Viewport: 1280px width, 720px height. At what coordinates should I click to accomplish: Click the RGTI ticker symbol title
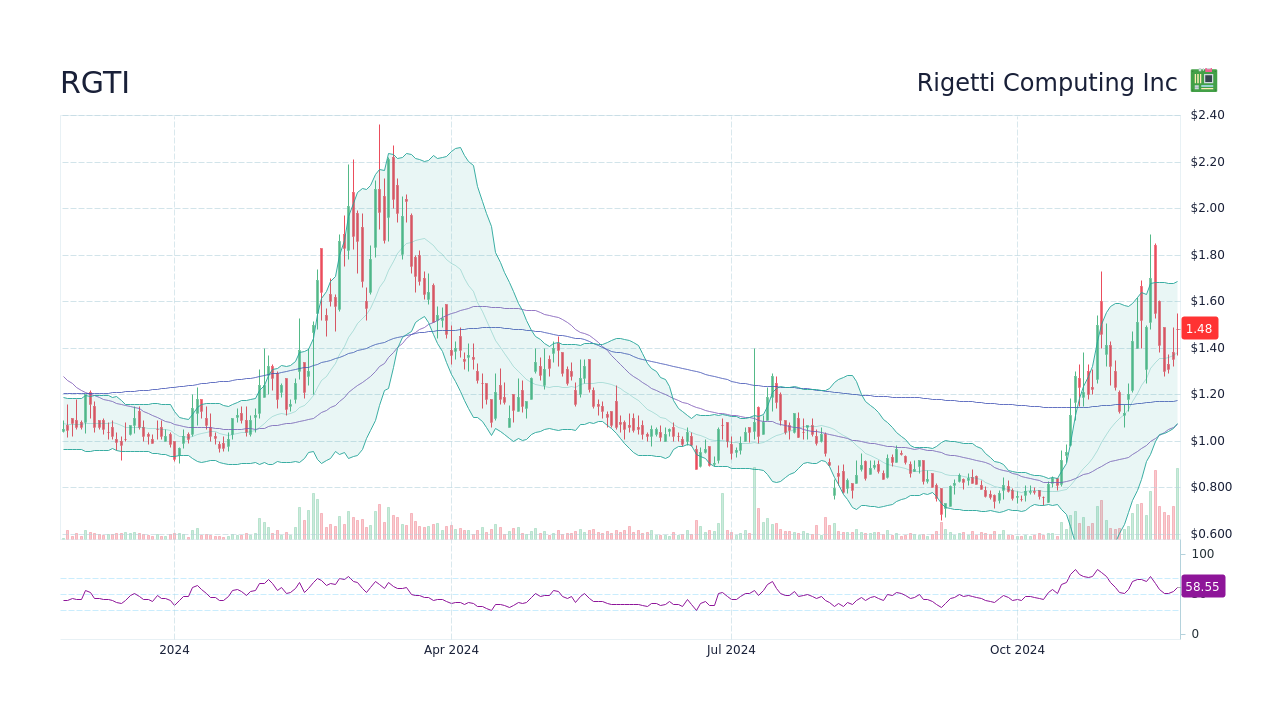[x=95, y=83]
